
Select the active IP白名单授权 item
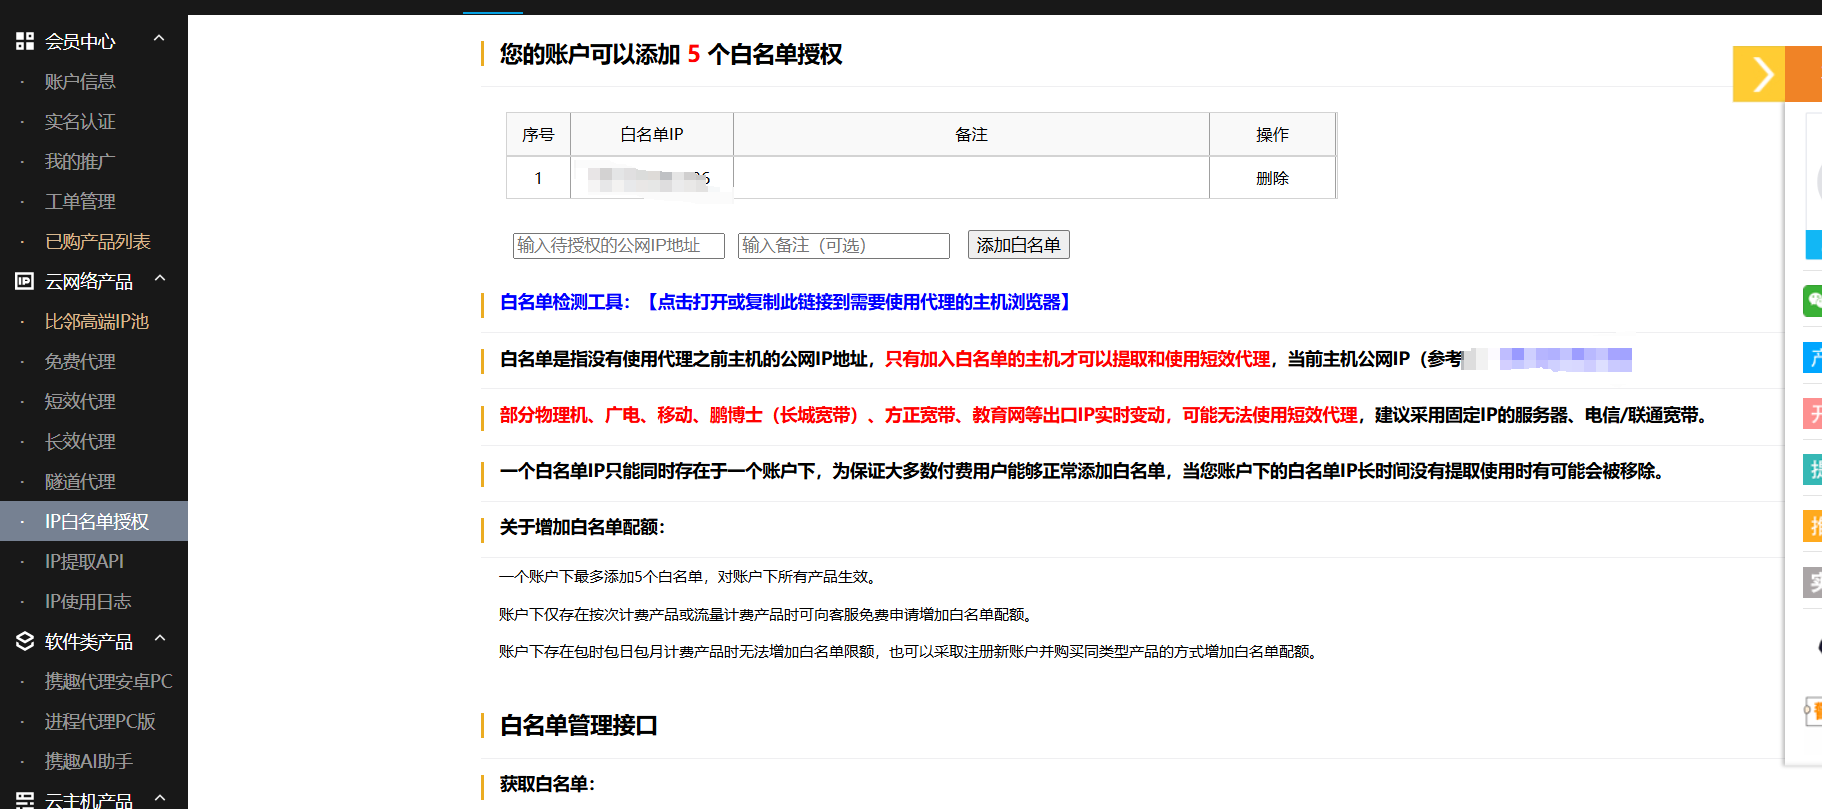pyautogui.click(x=94, y=521)
